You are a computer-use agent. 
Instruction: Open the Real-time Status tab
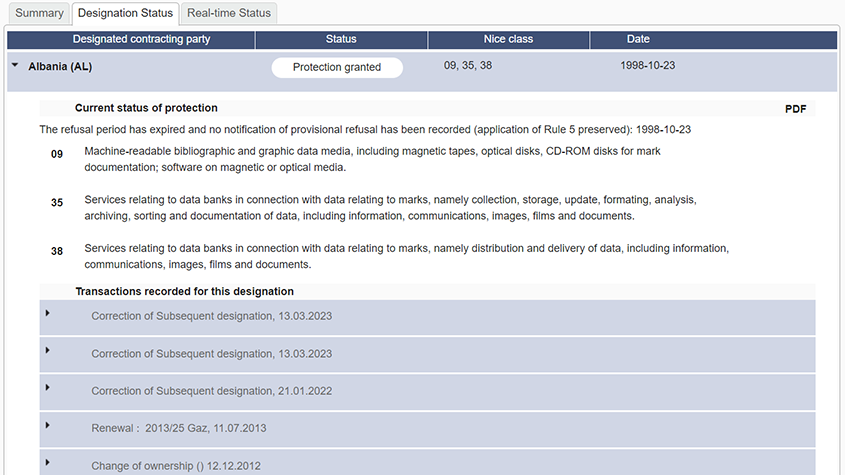[229, 13]
